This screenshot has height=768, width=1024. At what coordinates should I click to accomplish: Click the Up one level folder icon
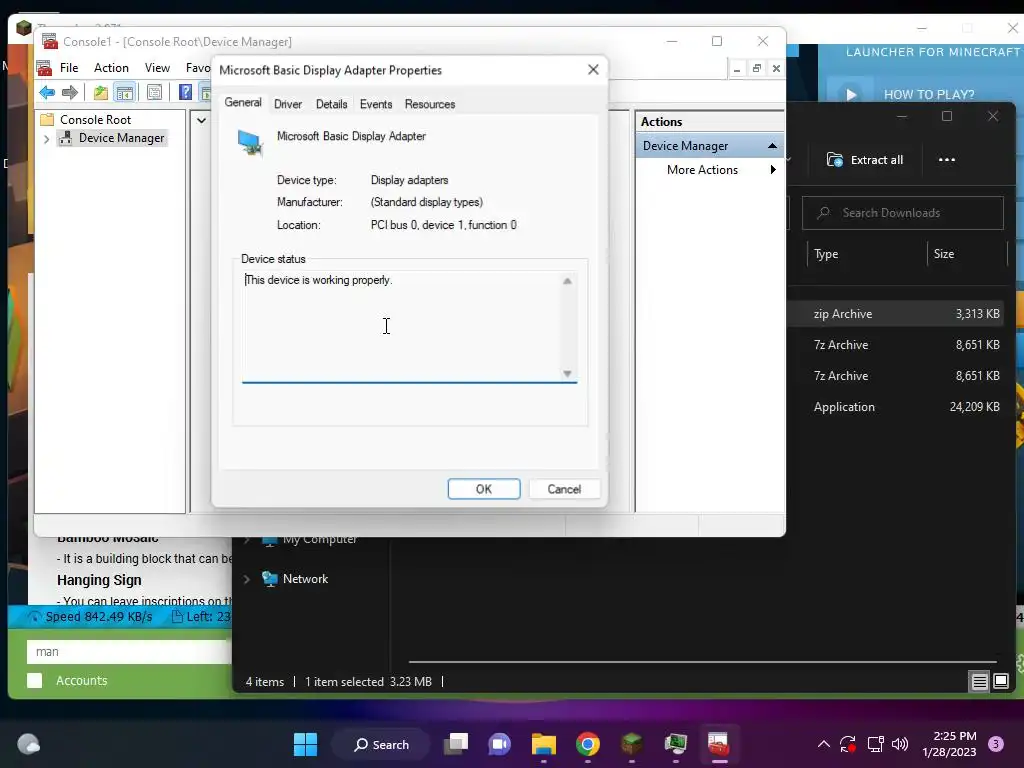[x=101, y=92]
